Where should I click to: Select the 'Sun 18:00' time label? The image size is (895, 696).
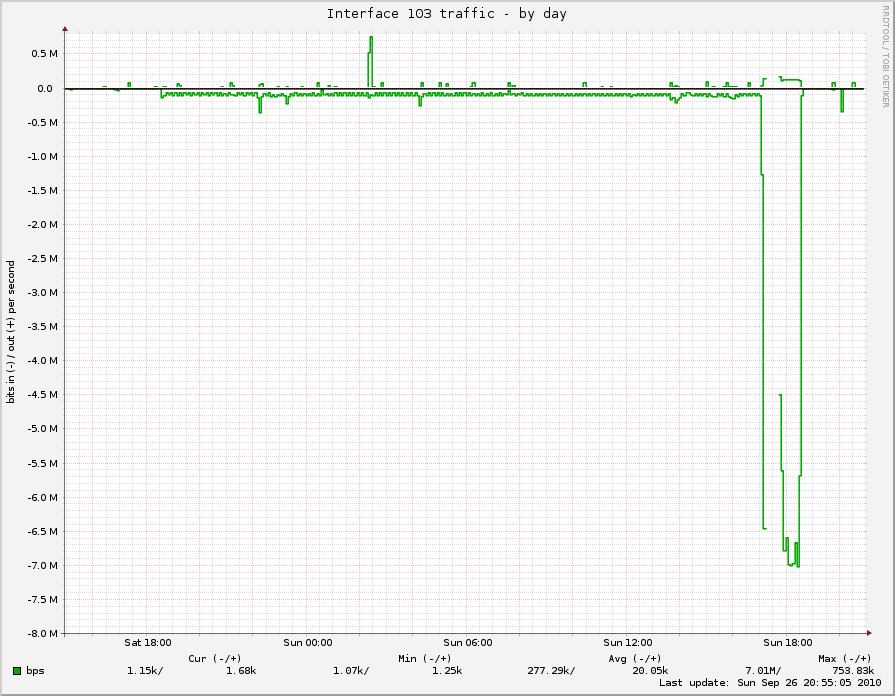coord(788,643)
